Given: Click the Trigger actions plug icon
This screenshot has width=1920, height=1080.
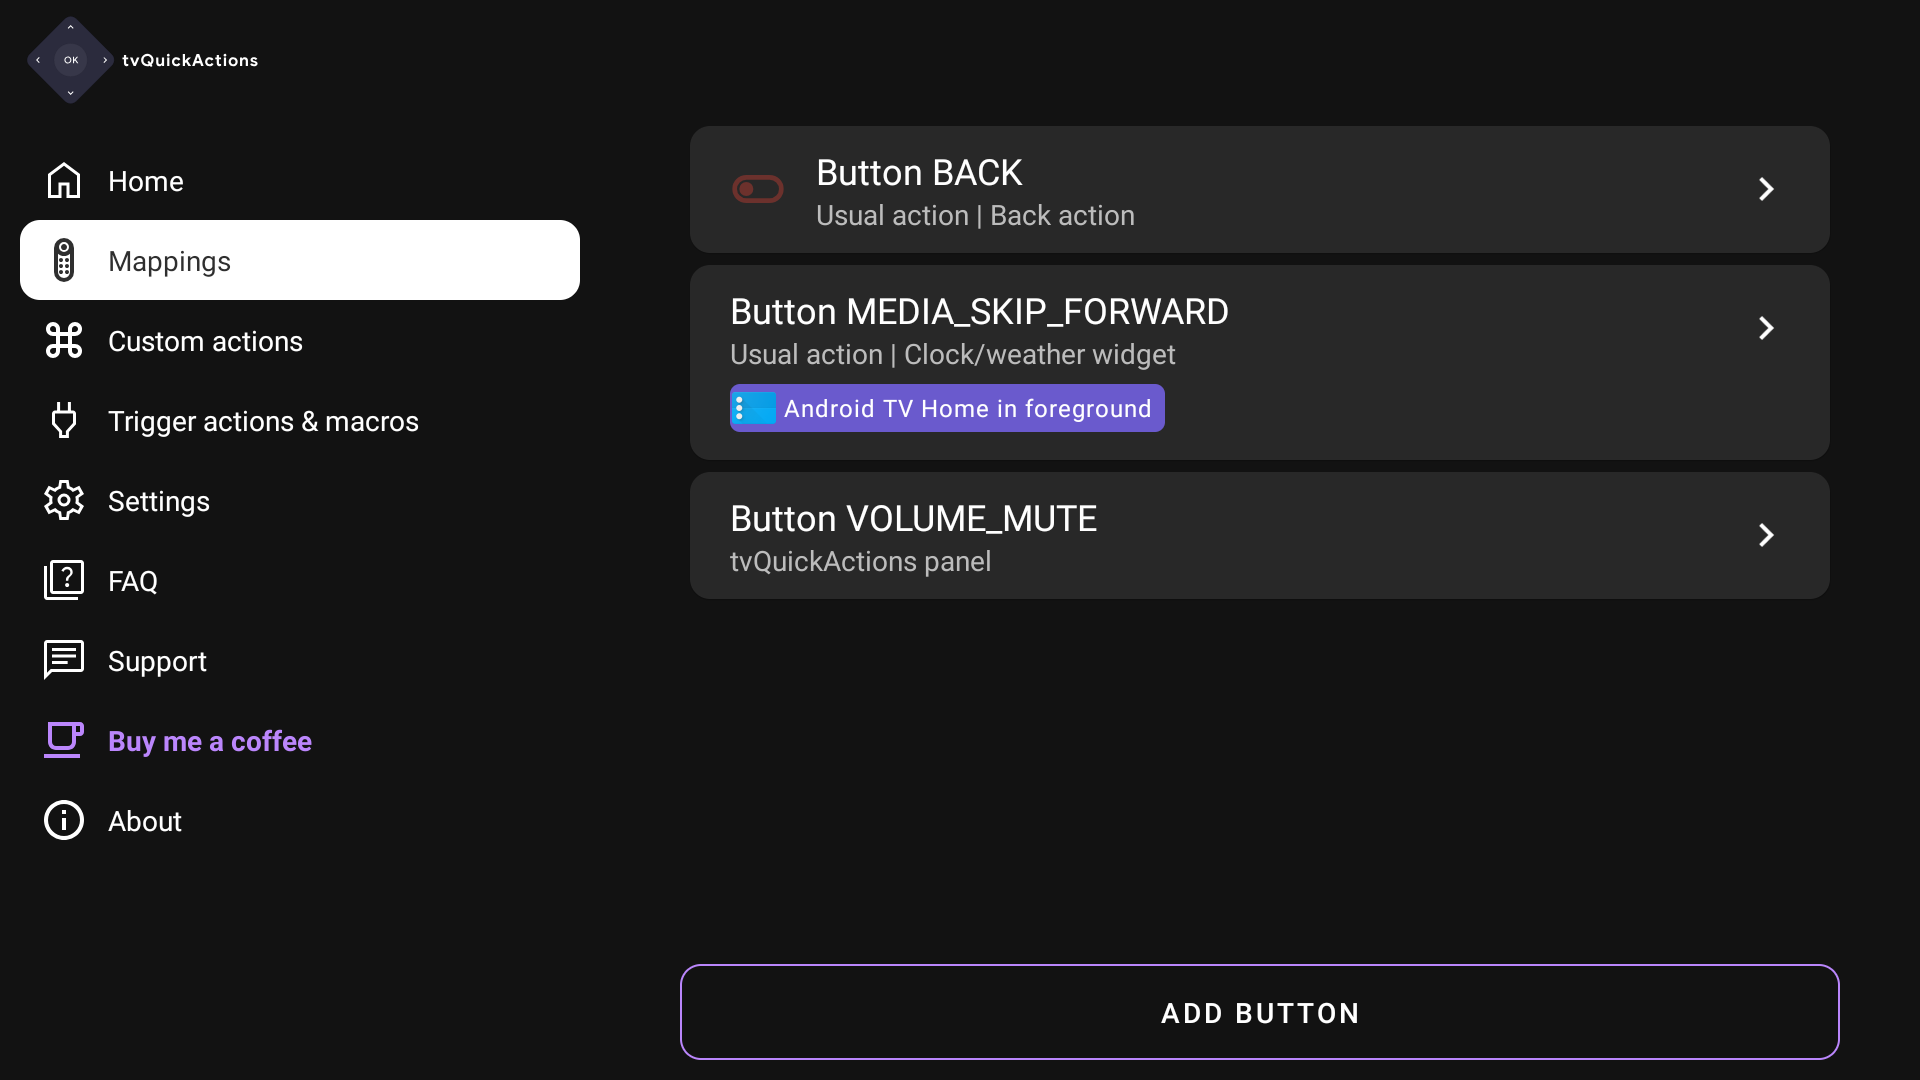Looking at the screenshot, I should coord(64,421).
